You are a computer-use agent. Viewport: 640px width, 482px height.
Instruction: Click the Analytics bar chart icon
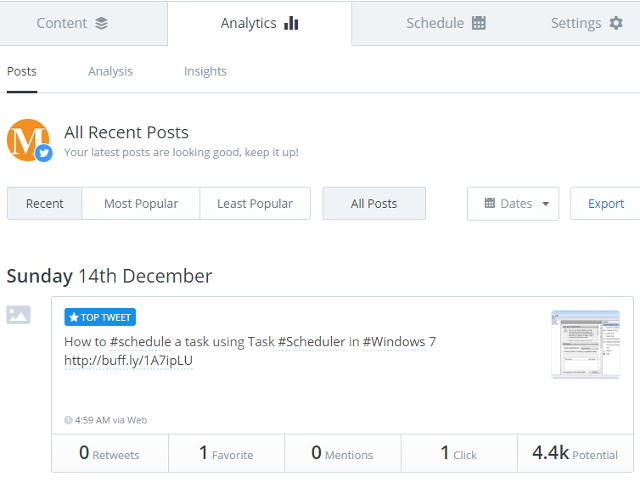pos(291,23)
